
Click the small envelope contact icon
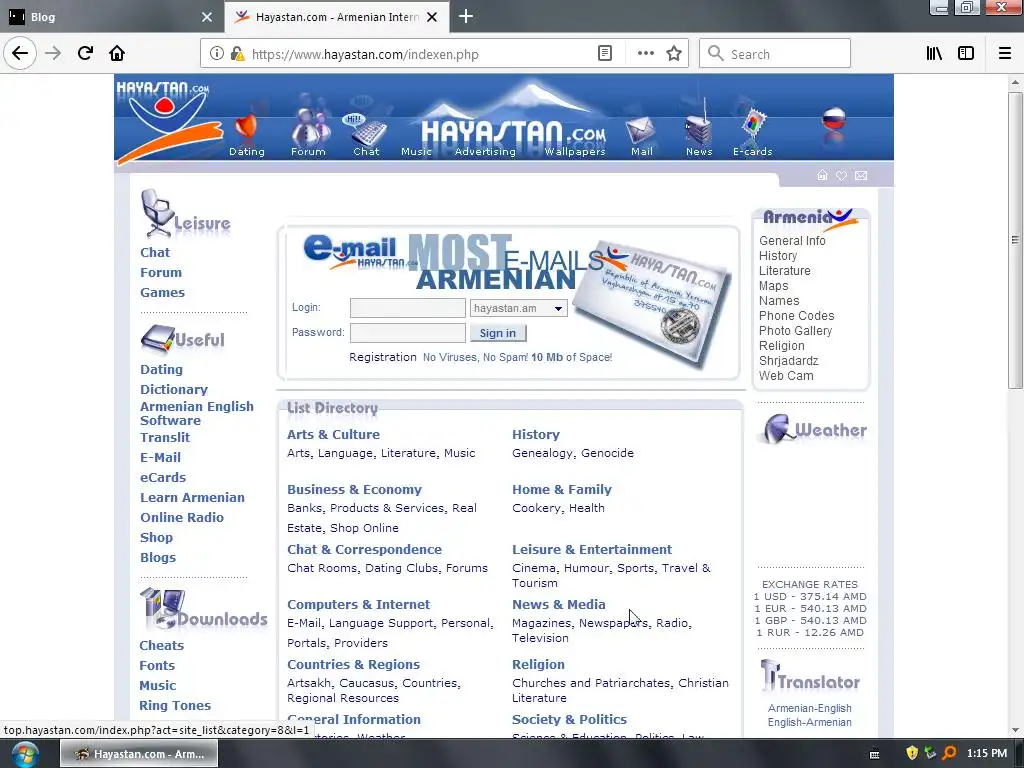(x=861, y=175)
